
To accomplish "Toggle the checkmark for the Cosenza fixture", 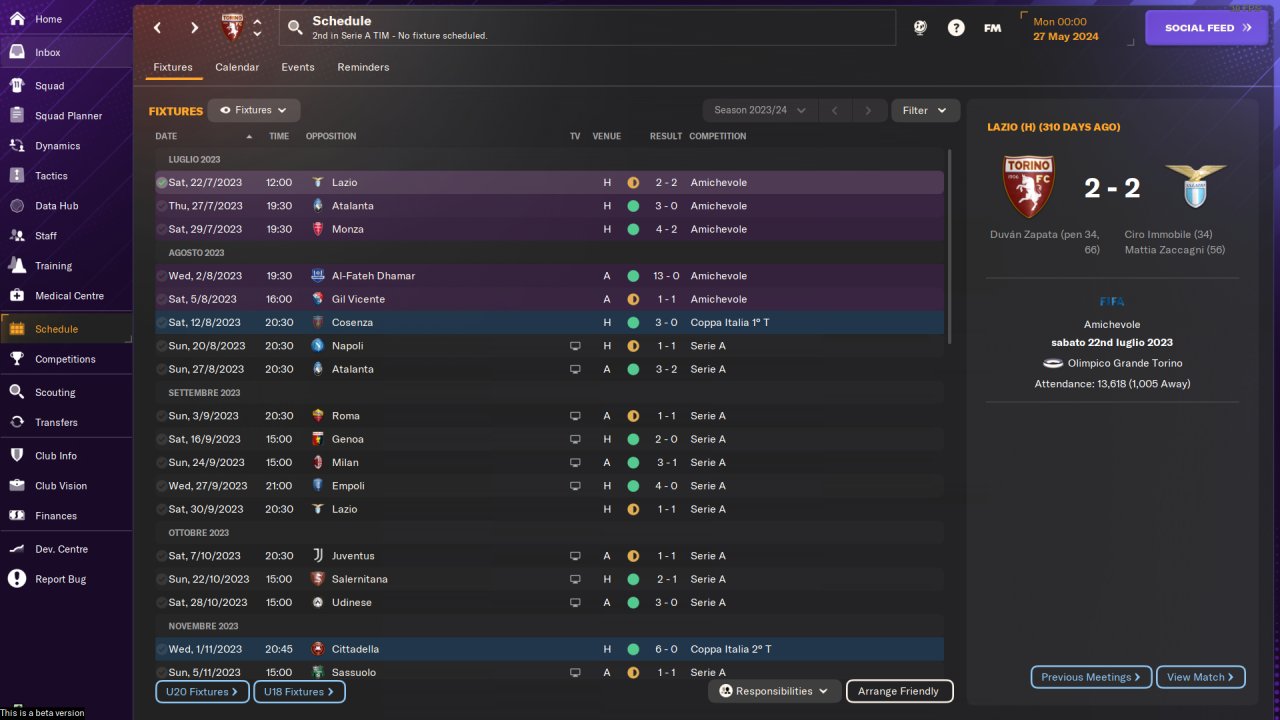I will (x=162, y=323).
